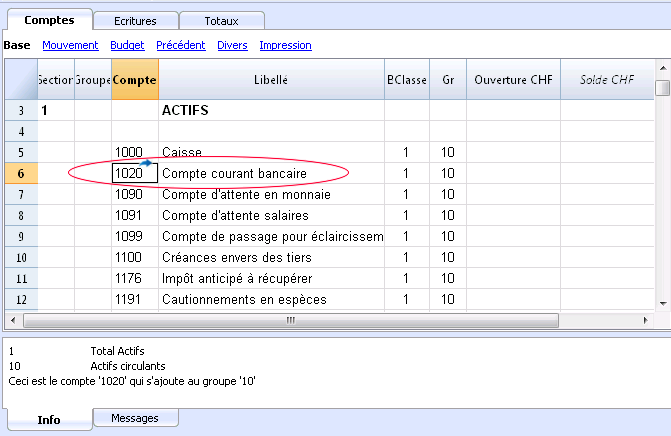The width and height of the screenshot is (671, 436).
Task: Open the Messages tab
Action: tap(135, 418)
